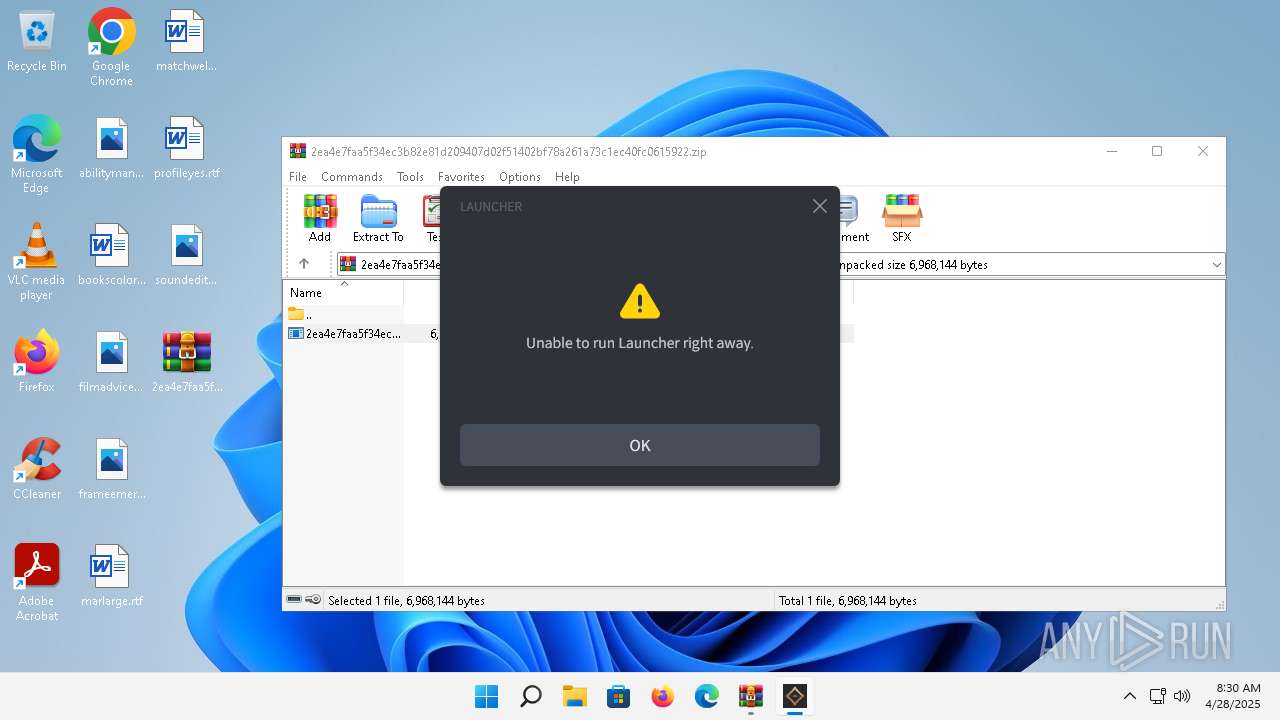
Task: Click the SFX toolbar icon in WinRAR
Action: coord(902,219)
